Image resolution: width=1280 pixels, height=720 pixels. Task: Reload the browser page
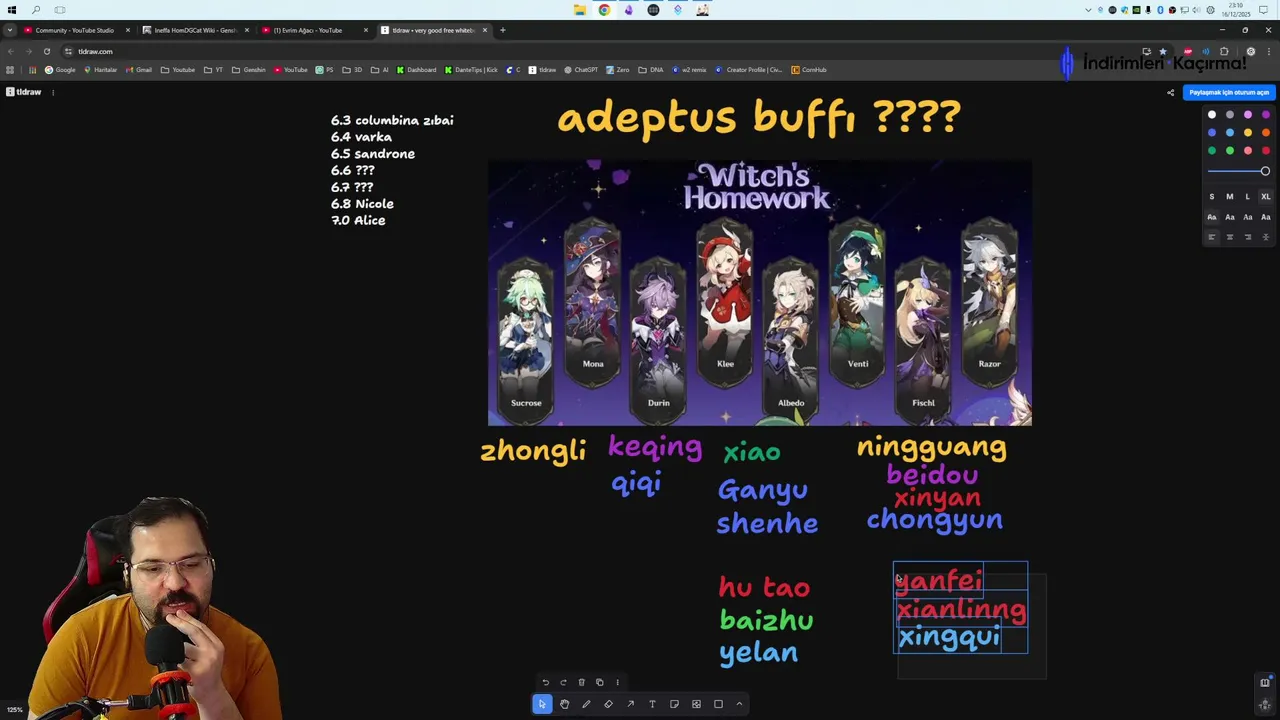(46, 51)
